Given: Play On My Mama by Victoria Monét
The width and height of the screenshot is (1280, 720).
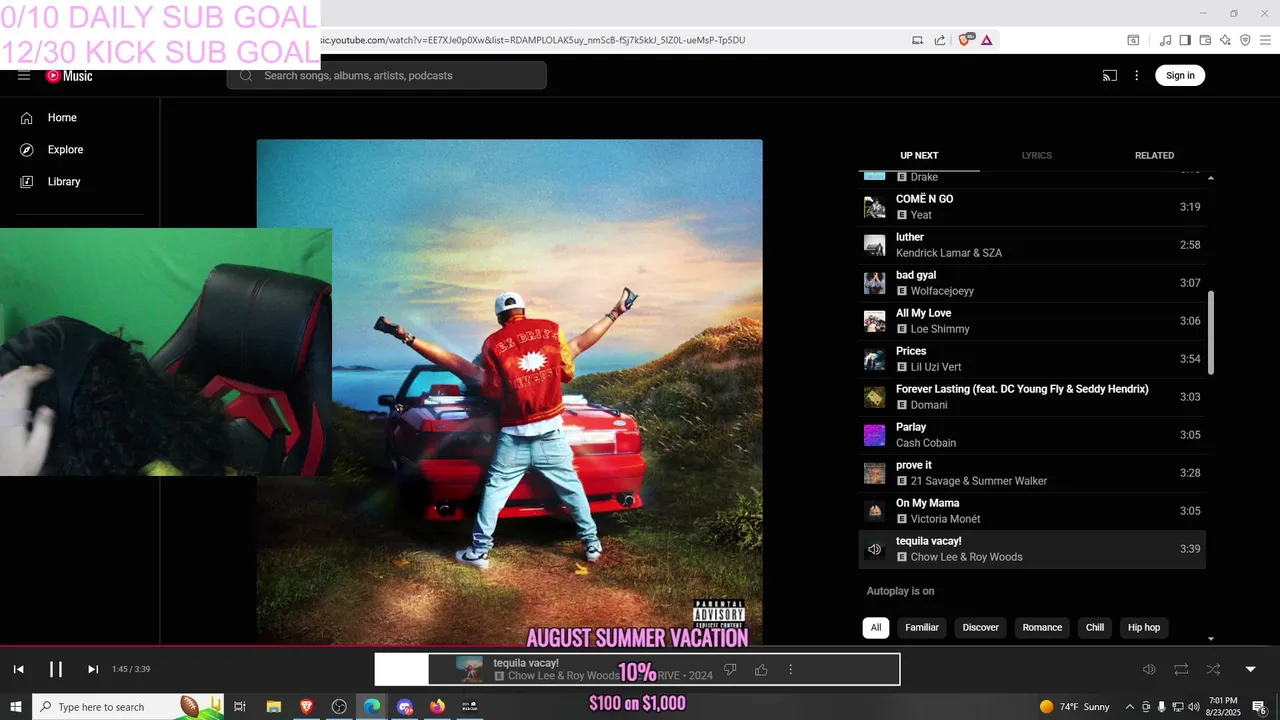Looking at the screenshot, I should [1032, 511].
